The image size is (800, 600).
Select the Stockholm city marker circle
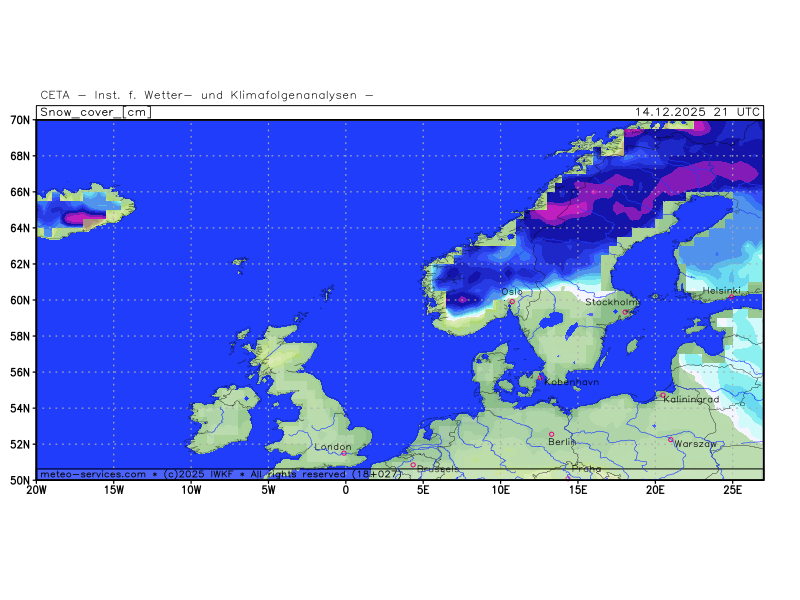(626, 312)
